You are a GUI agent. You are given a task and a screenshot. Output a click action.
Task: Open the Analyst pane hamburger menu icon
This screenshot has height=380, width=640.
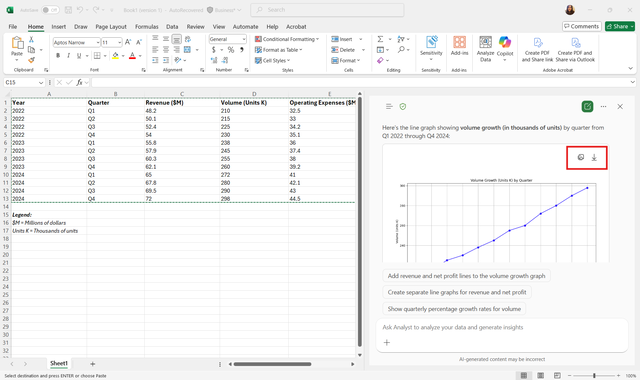tap(389, 107)
